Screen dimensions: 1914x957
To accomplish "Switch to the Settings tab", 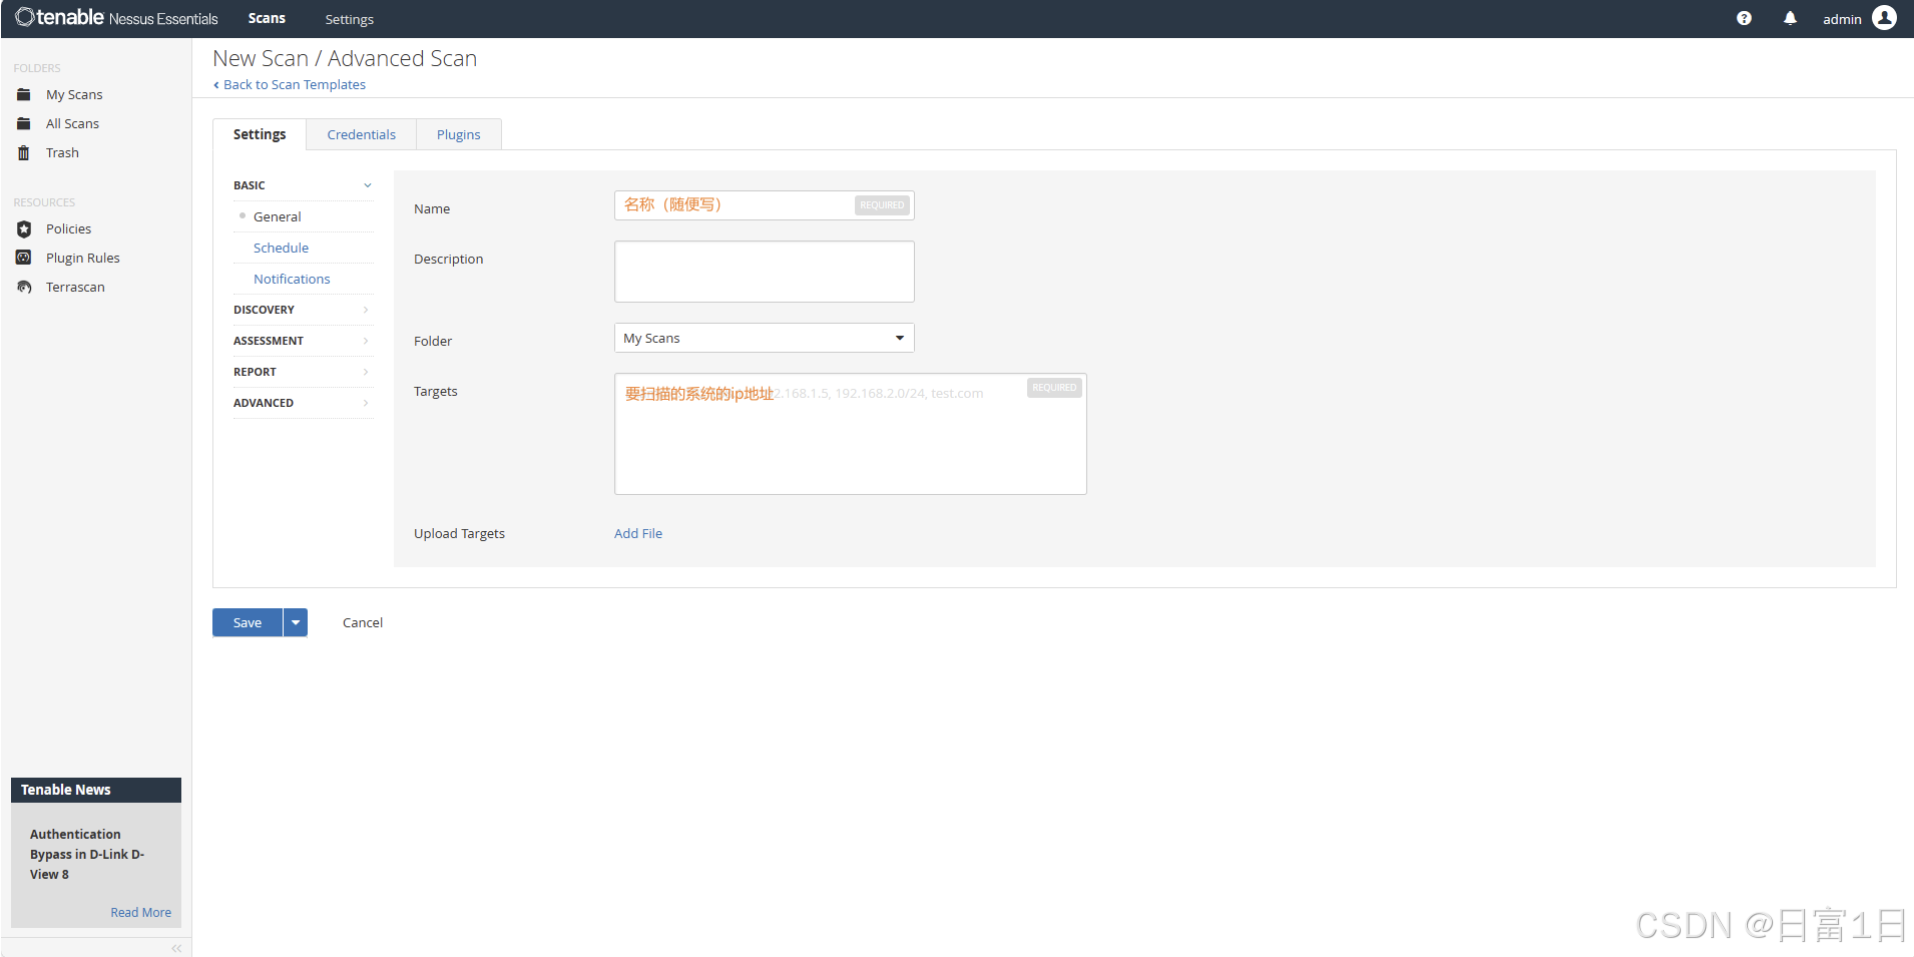I will [x=259, y=134].
